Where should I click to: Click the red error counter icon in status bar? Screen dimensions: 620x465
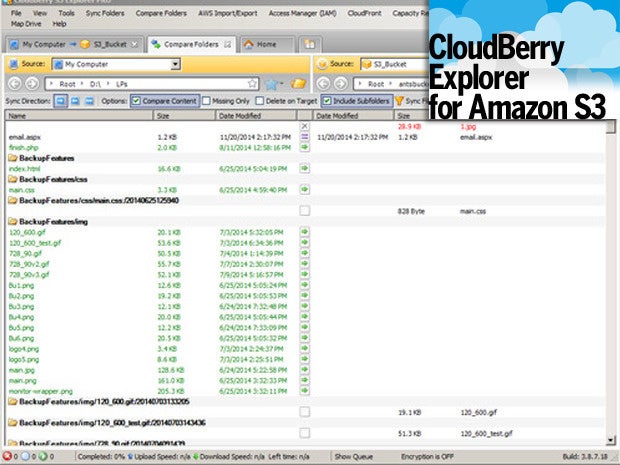(8, 456)
